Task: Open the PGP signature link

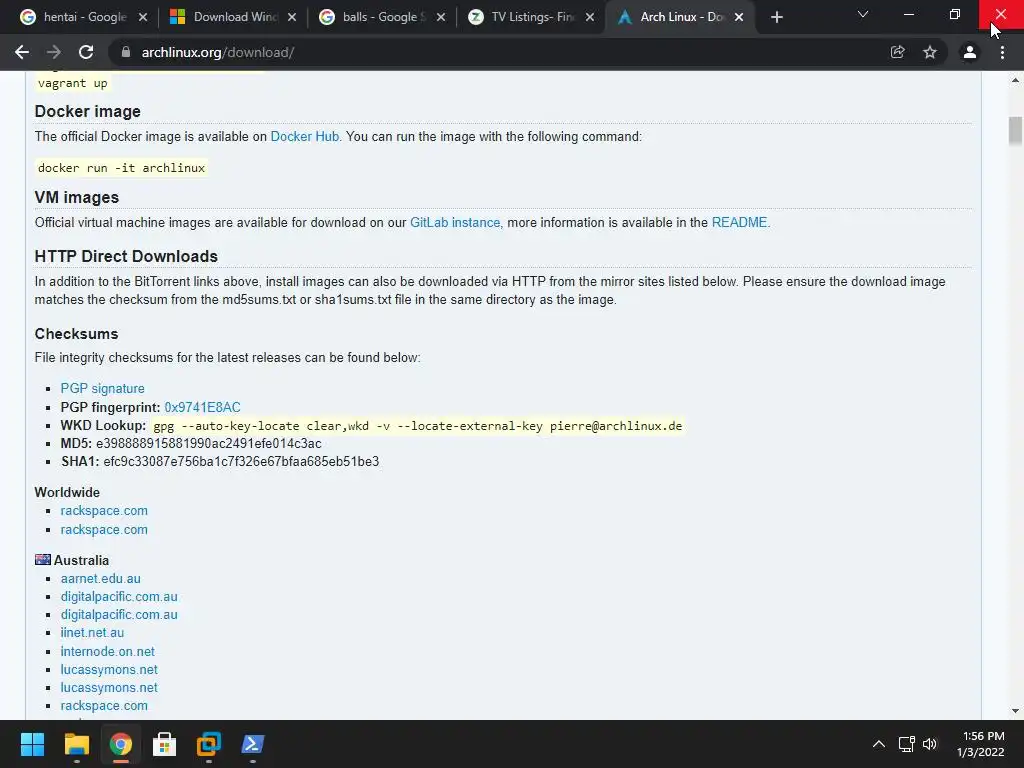Action: click(x=103, y=389)
